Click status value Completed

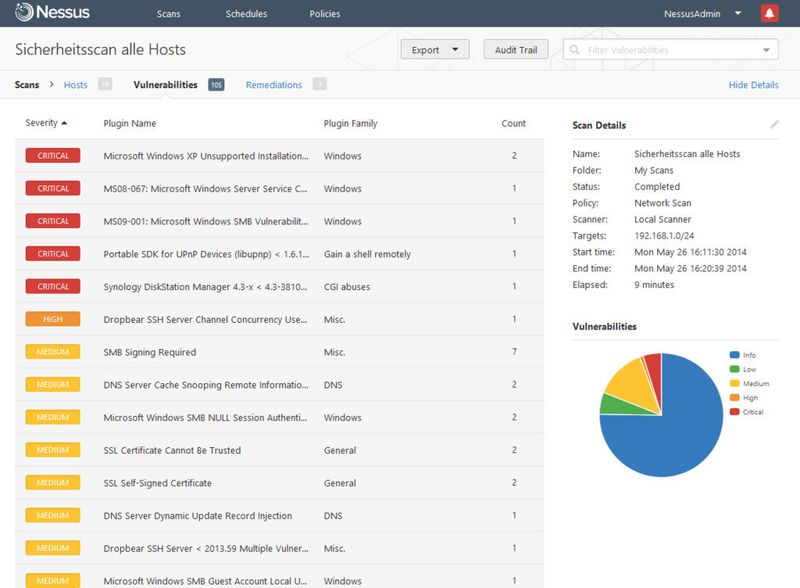(657, 187)
